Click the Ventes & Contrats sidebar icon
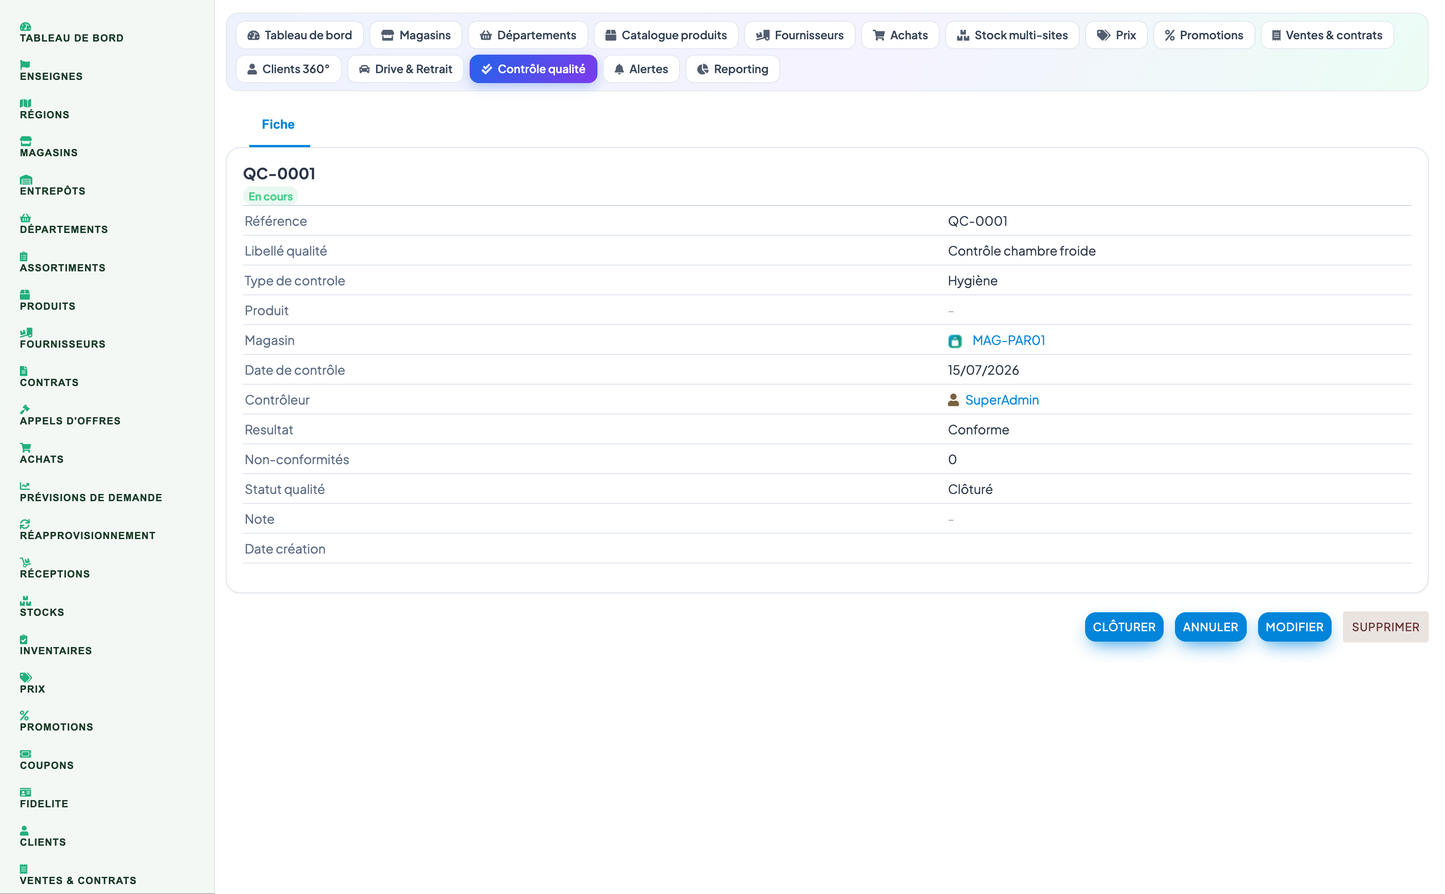The height and width of the screenshot is (894, 1445). (x=24, y=869)
